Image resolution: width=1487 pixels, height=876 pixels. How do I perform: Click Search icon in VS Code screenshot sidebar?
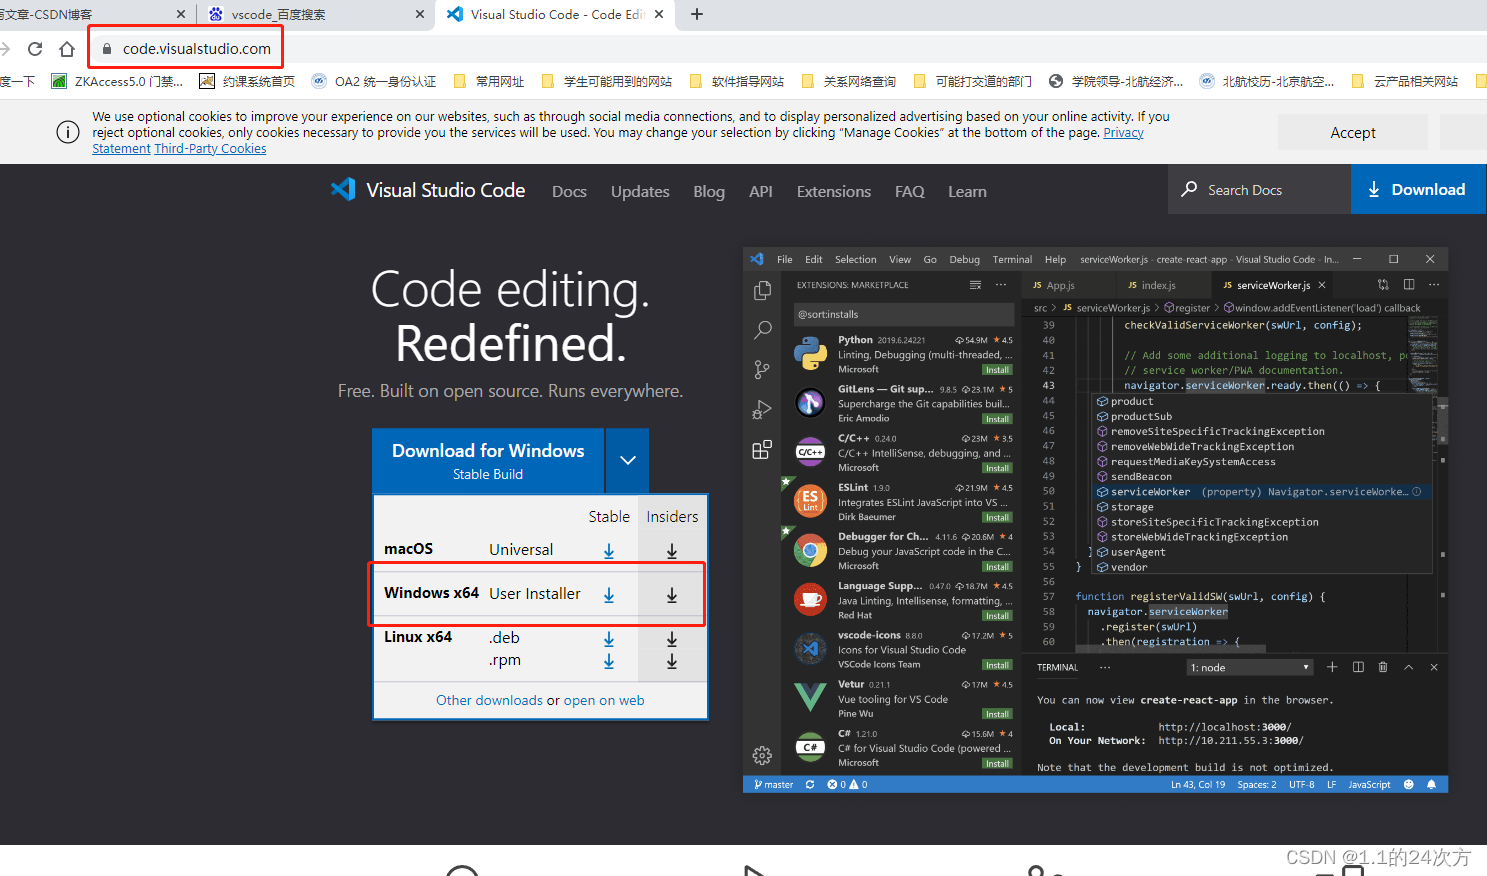click(762, 329)
